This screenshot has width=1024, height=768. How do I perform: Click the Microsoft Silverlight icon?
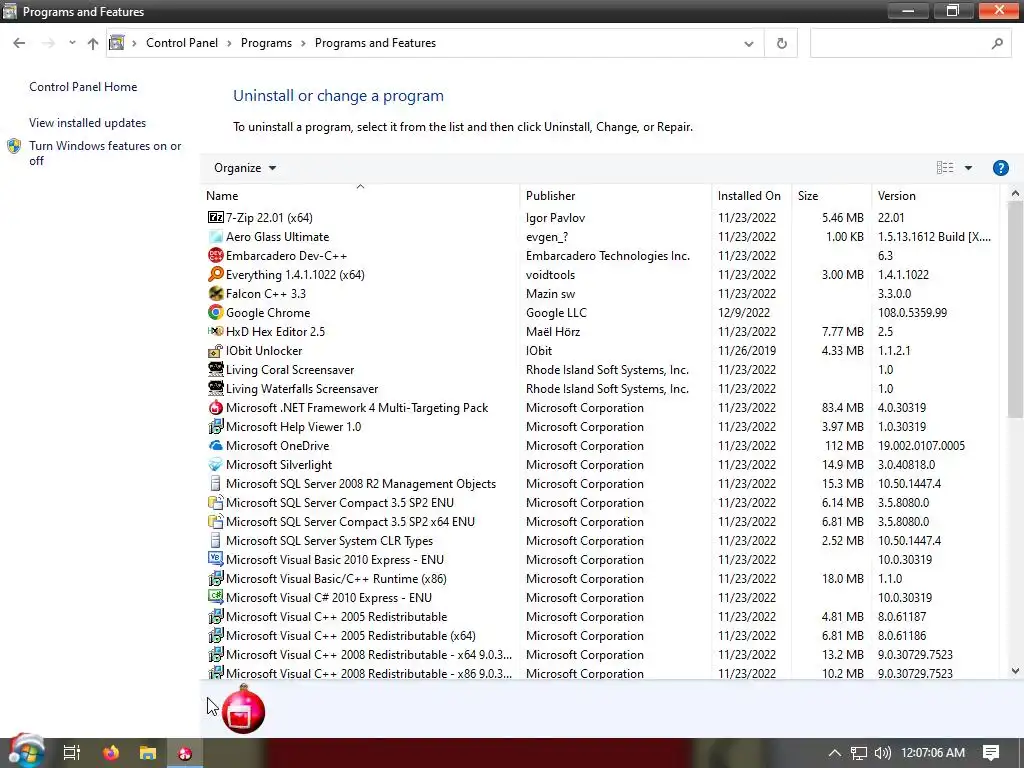coord(216,464)
